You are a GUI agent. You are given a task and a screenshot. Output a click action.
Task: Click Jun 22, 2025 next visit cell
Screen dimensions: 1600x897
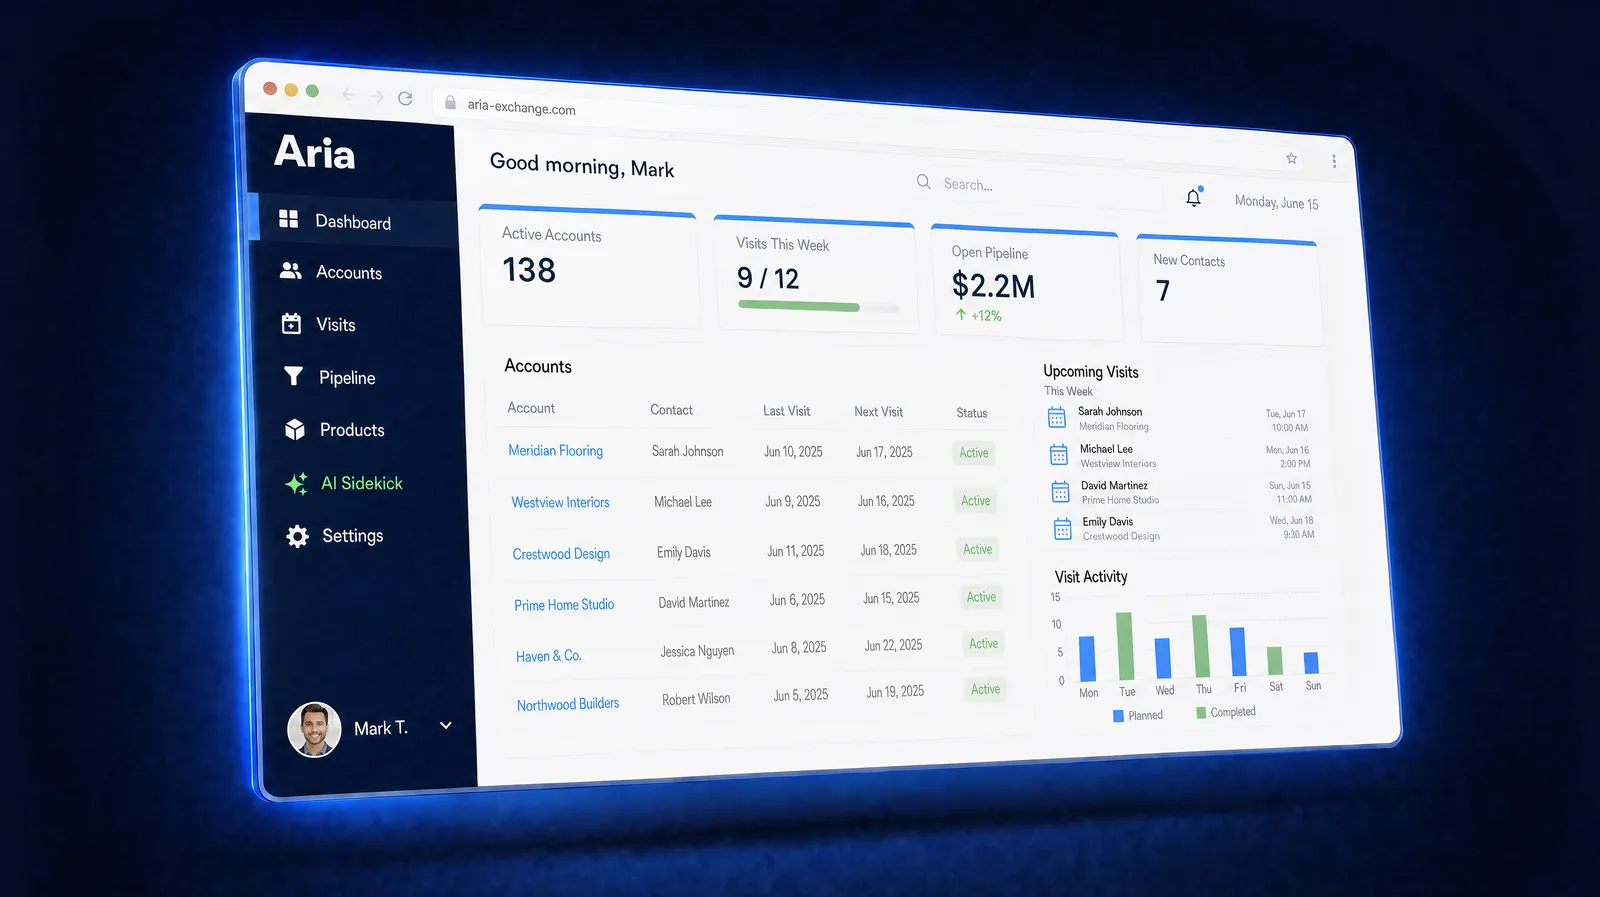(893, 645)
